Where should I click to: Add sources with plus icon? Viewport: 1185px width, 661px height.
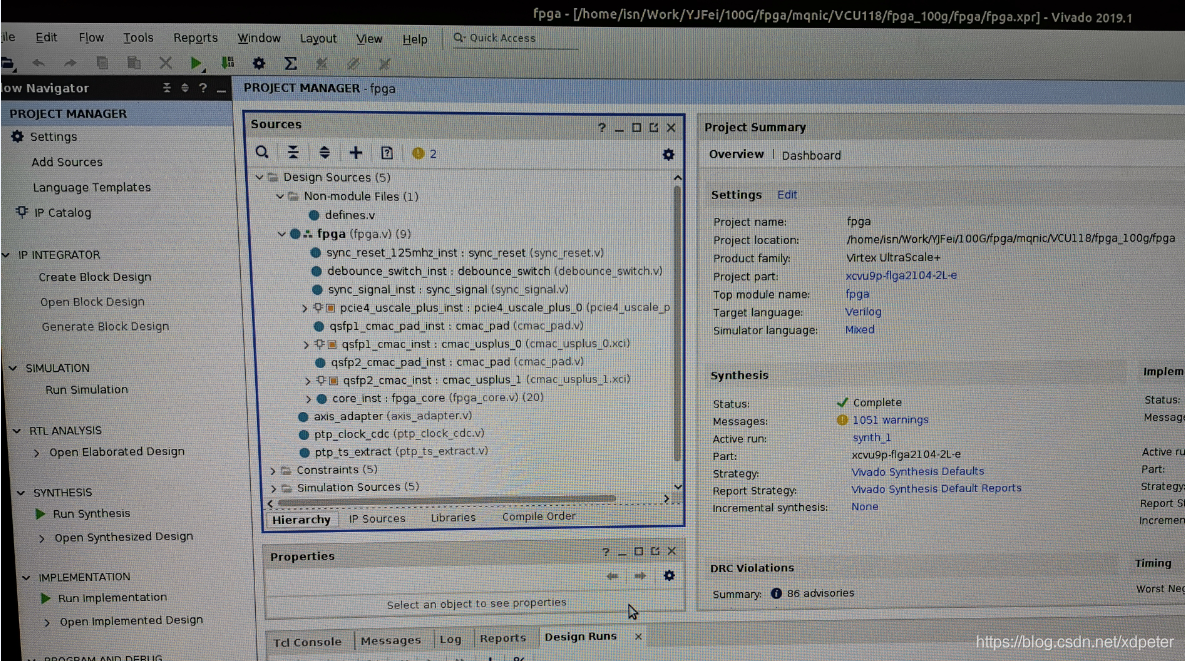[355, 153]
